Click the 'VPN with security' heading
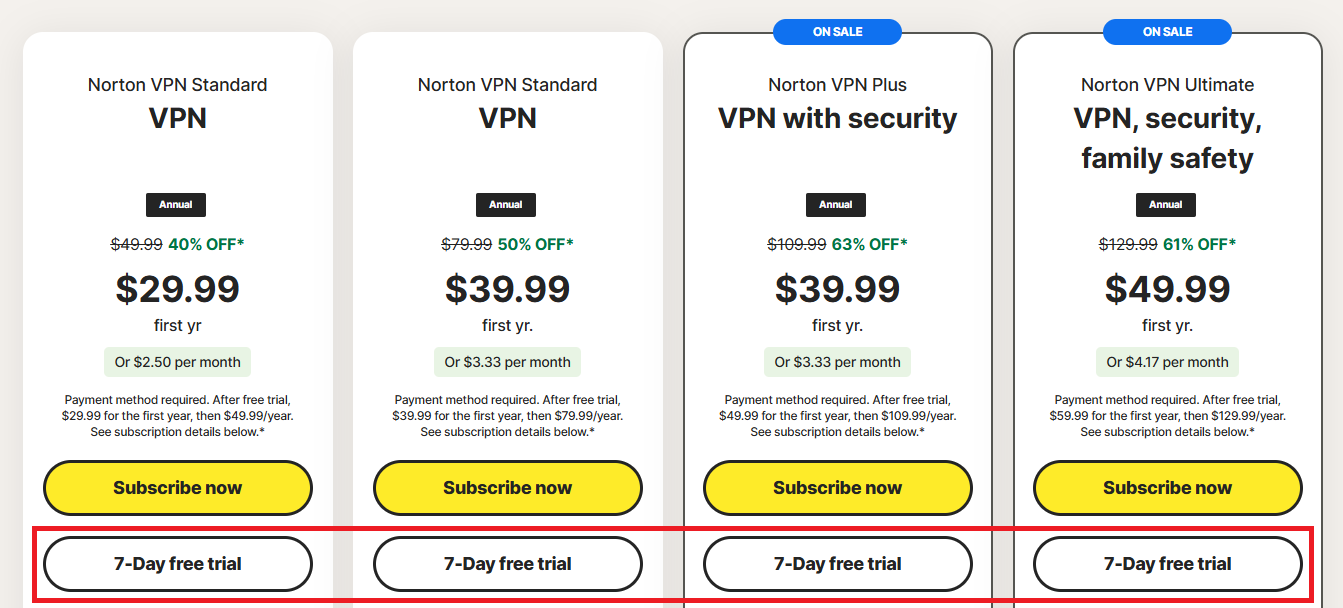1343x608 pixels. [838, 118]
